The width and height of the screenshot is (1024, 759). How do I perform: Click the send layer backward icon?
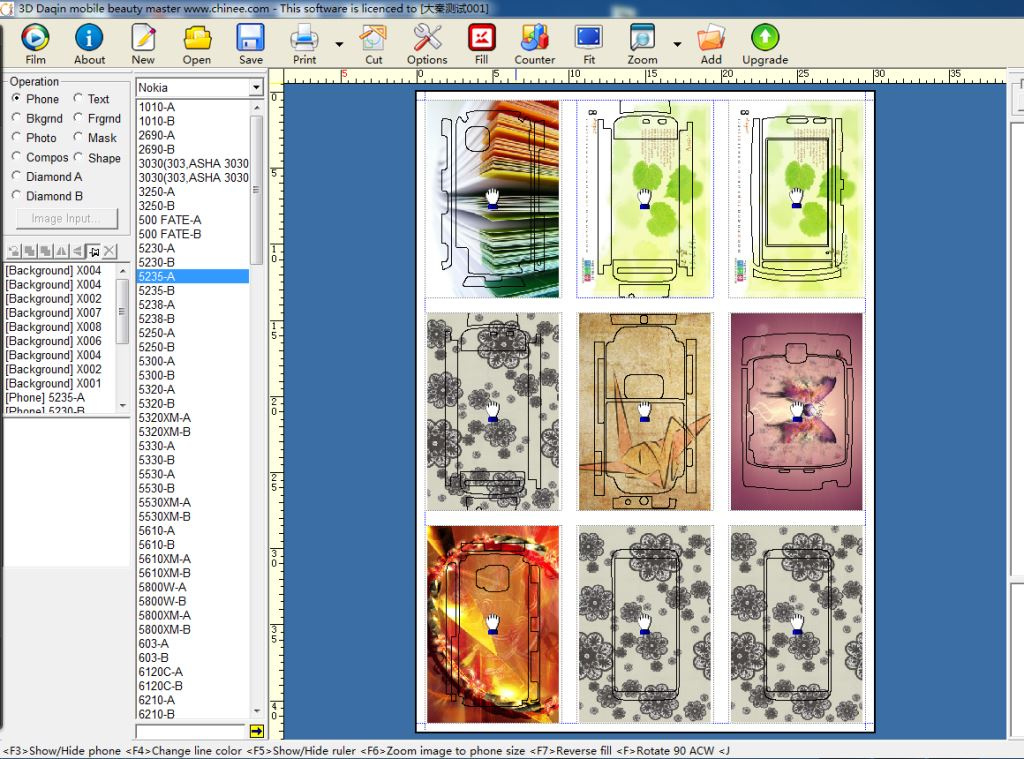45,251
